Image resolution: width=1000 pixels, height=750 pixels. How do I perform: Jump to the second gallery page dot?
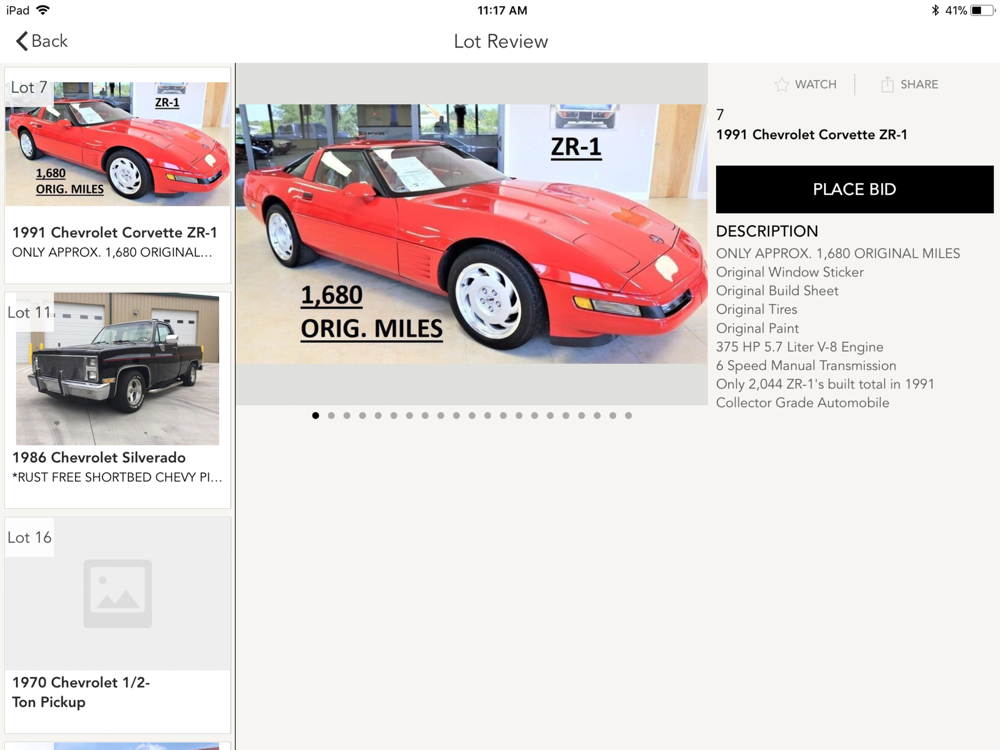(331, 415)
